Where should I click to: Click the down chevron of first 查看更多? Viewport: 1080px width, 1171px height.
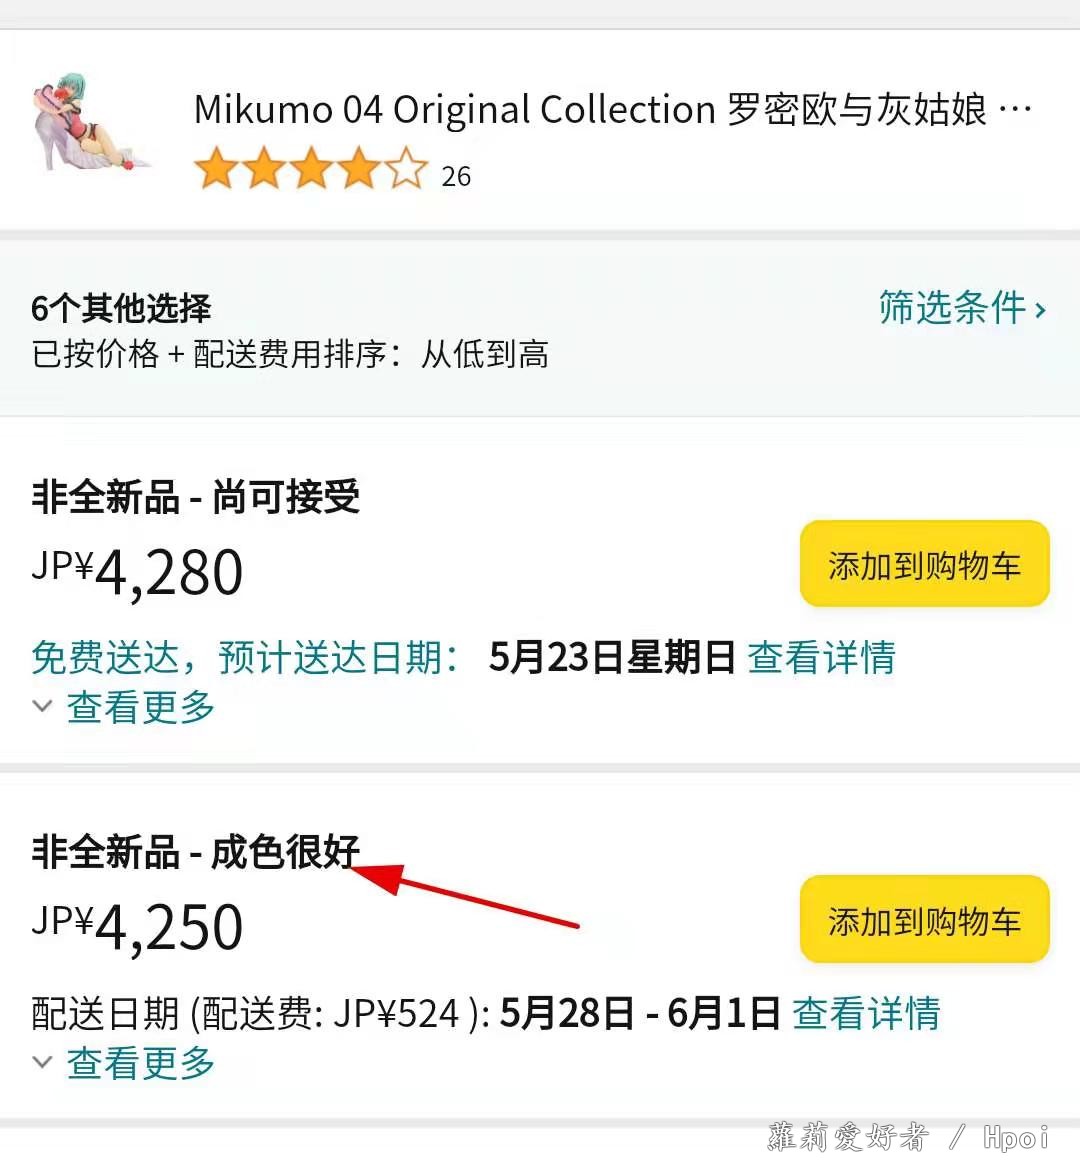(x=43, y=706)
